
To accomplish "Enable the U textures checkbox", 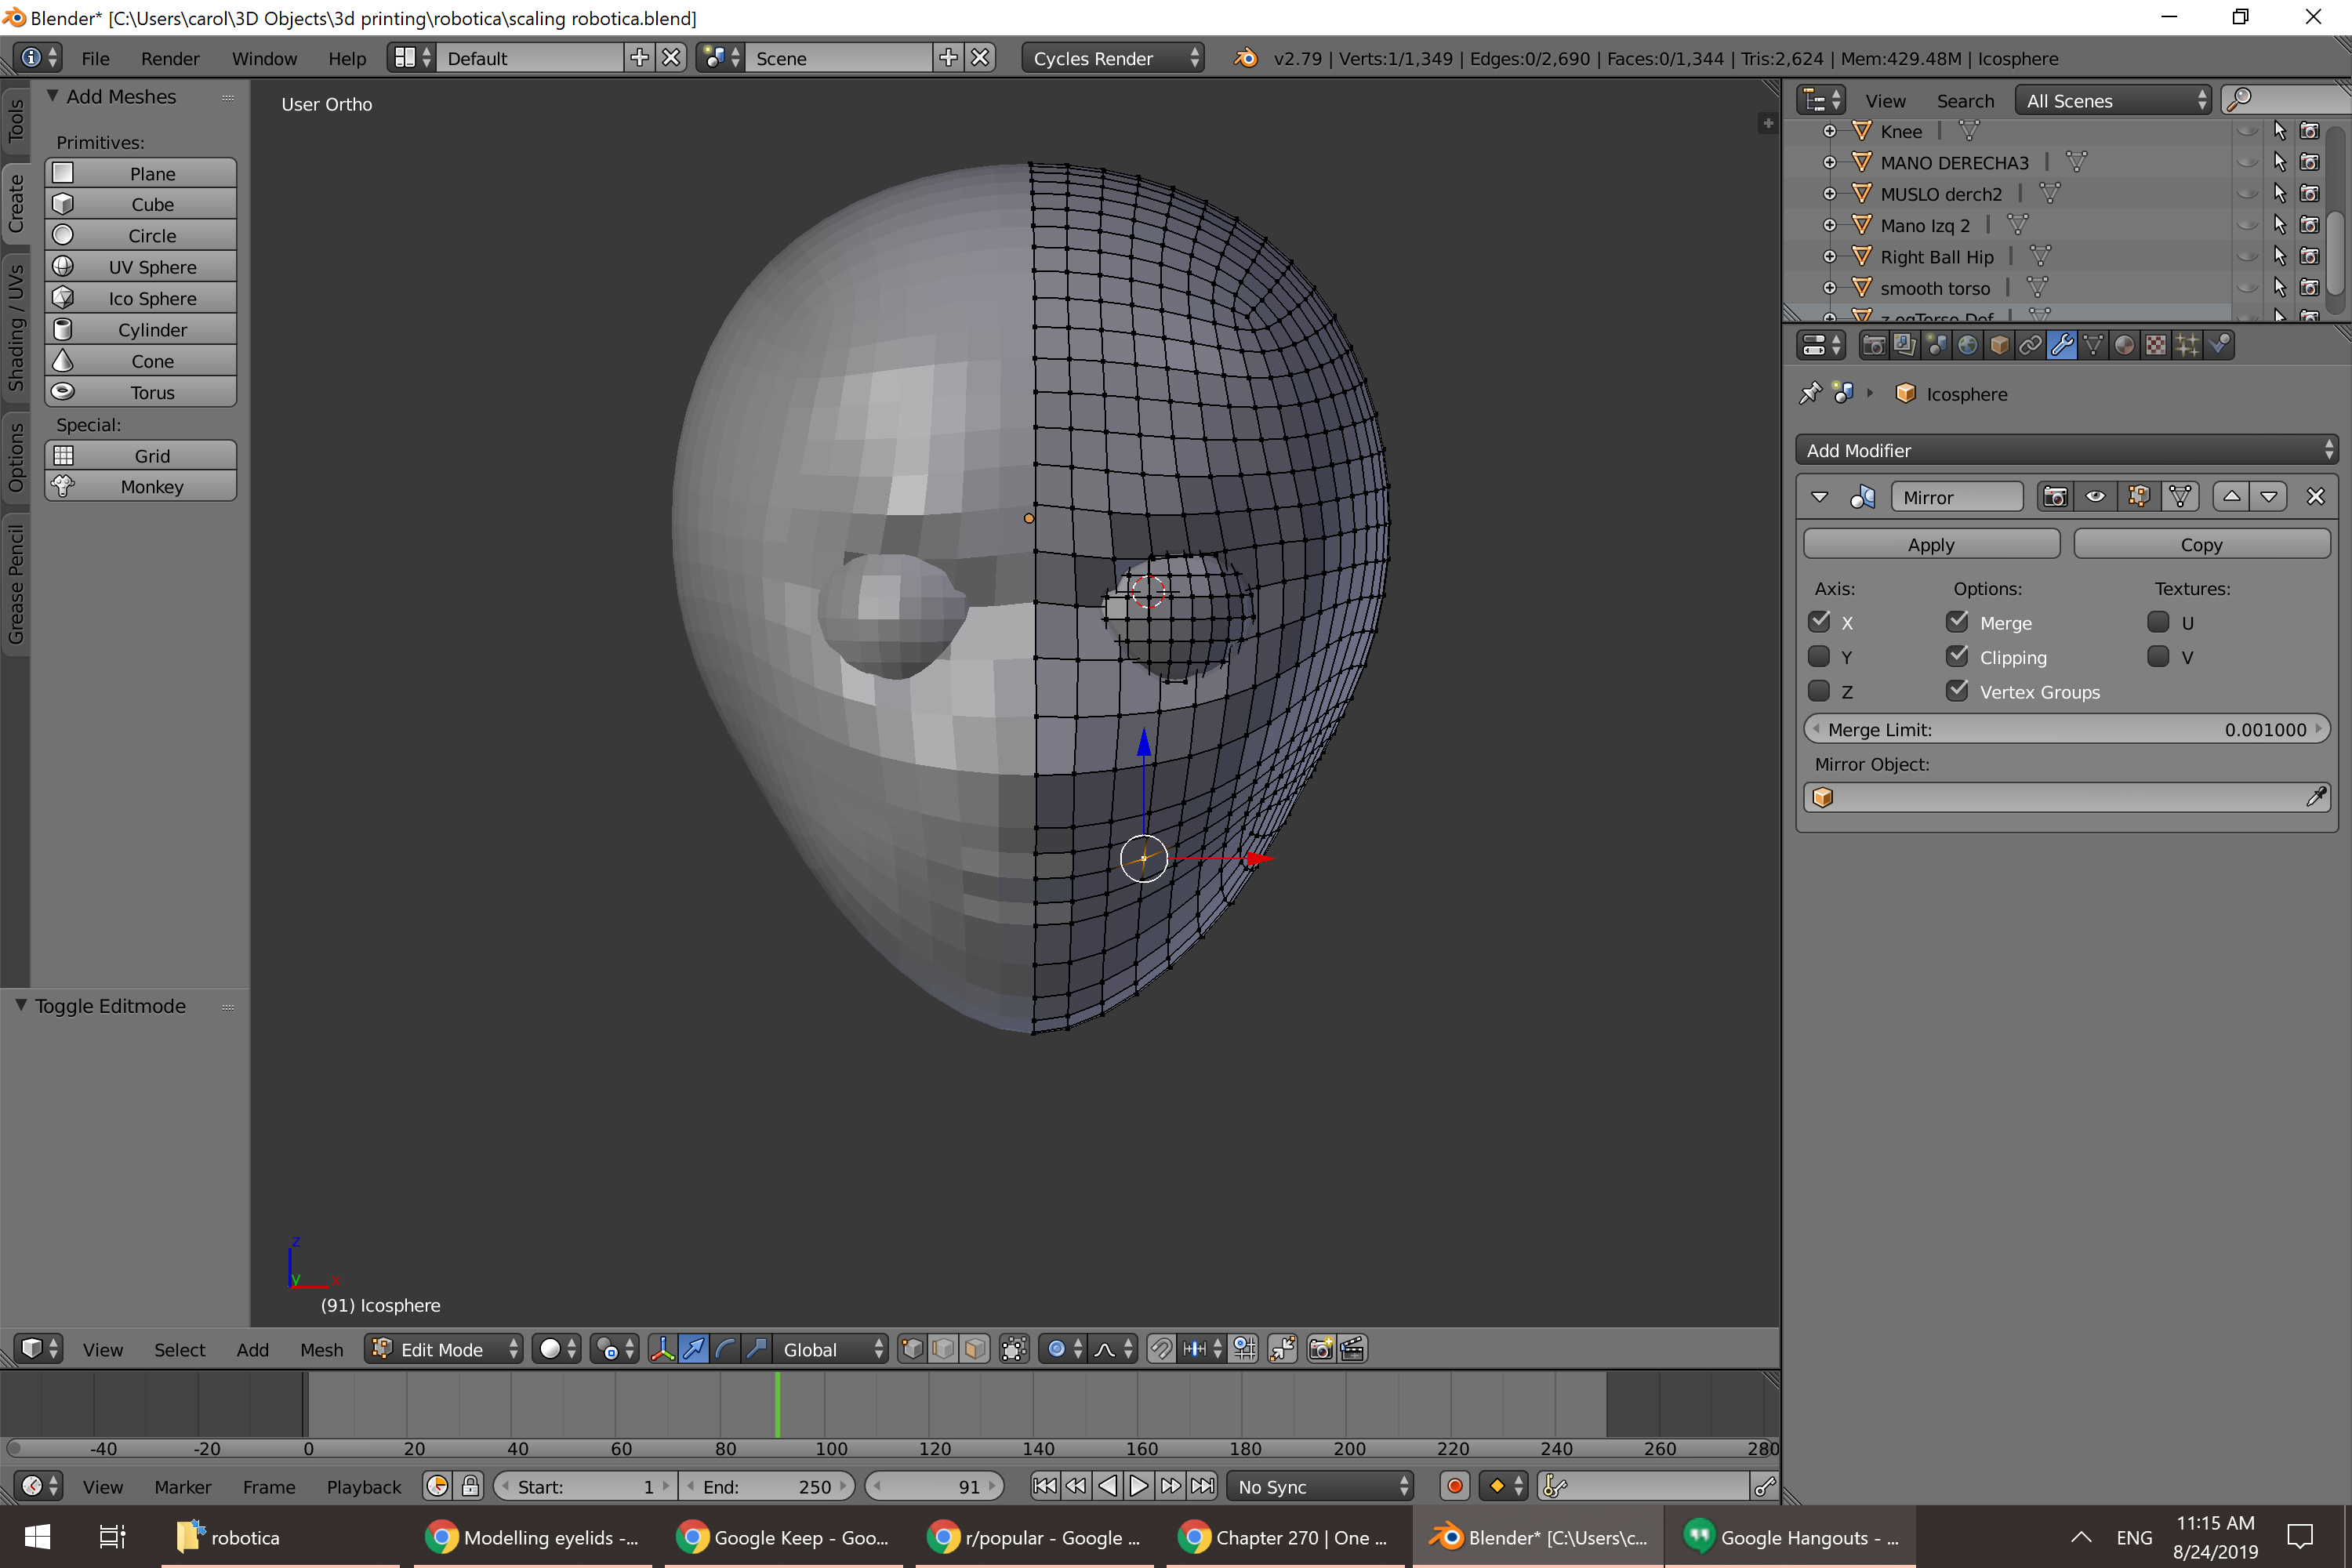I will pos(2158,622).
